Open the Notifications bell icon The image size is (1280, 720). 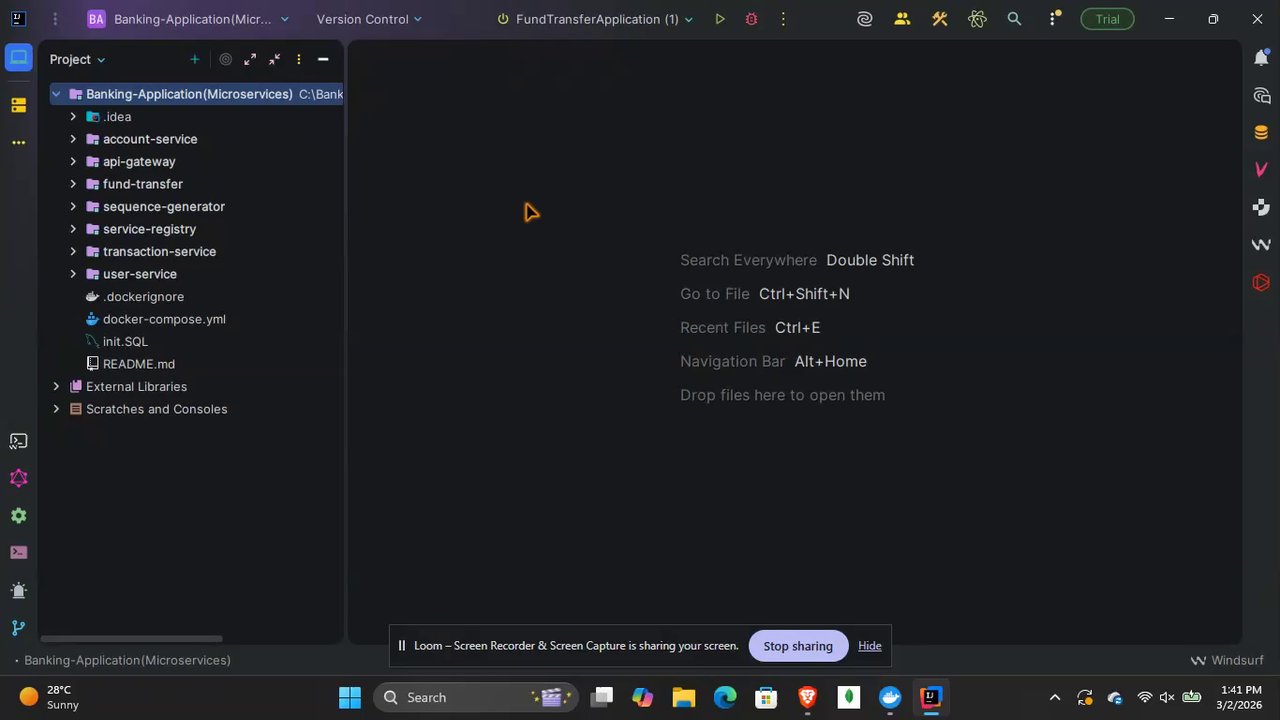1261,58
